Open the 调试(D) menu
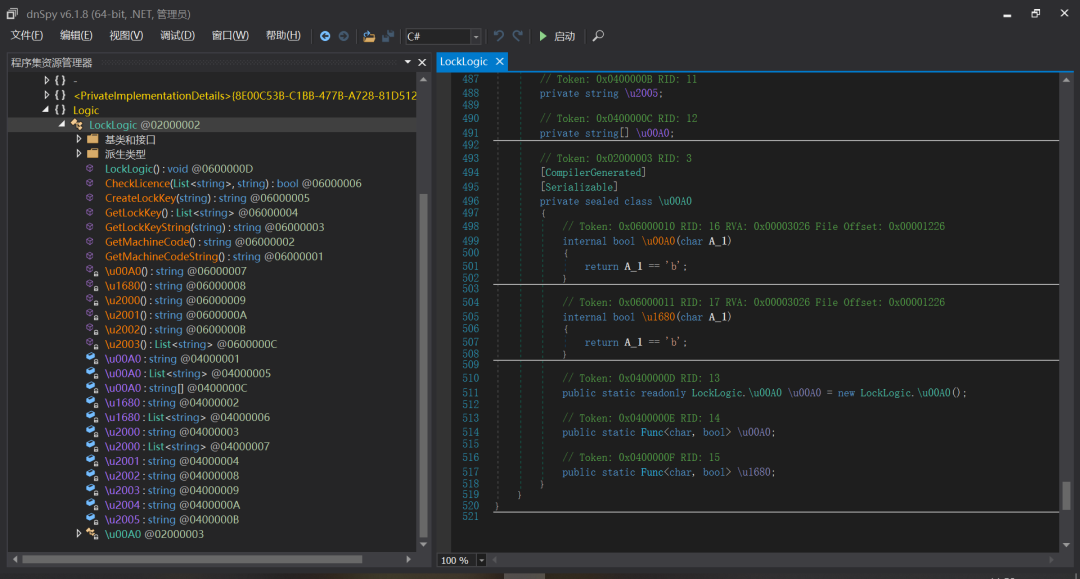 (x=177, y=36)
